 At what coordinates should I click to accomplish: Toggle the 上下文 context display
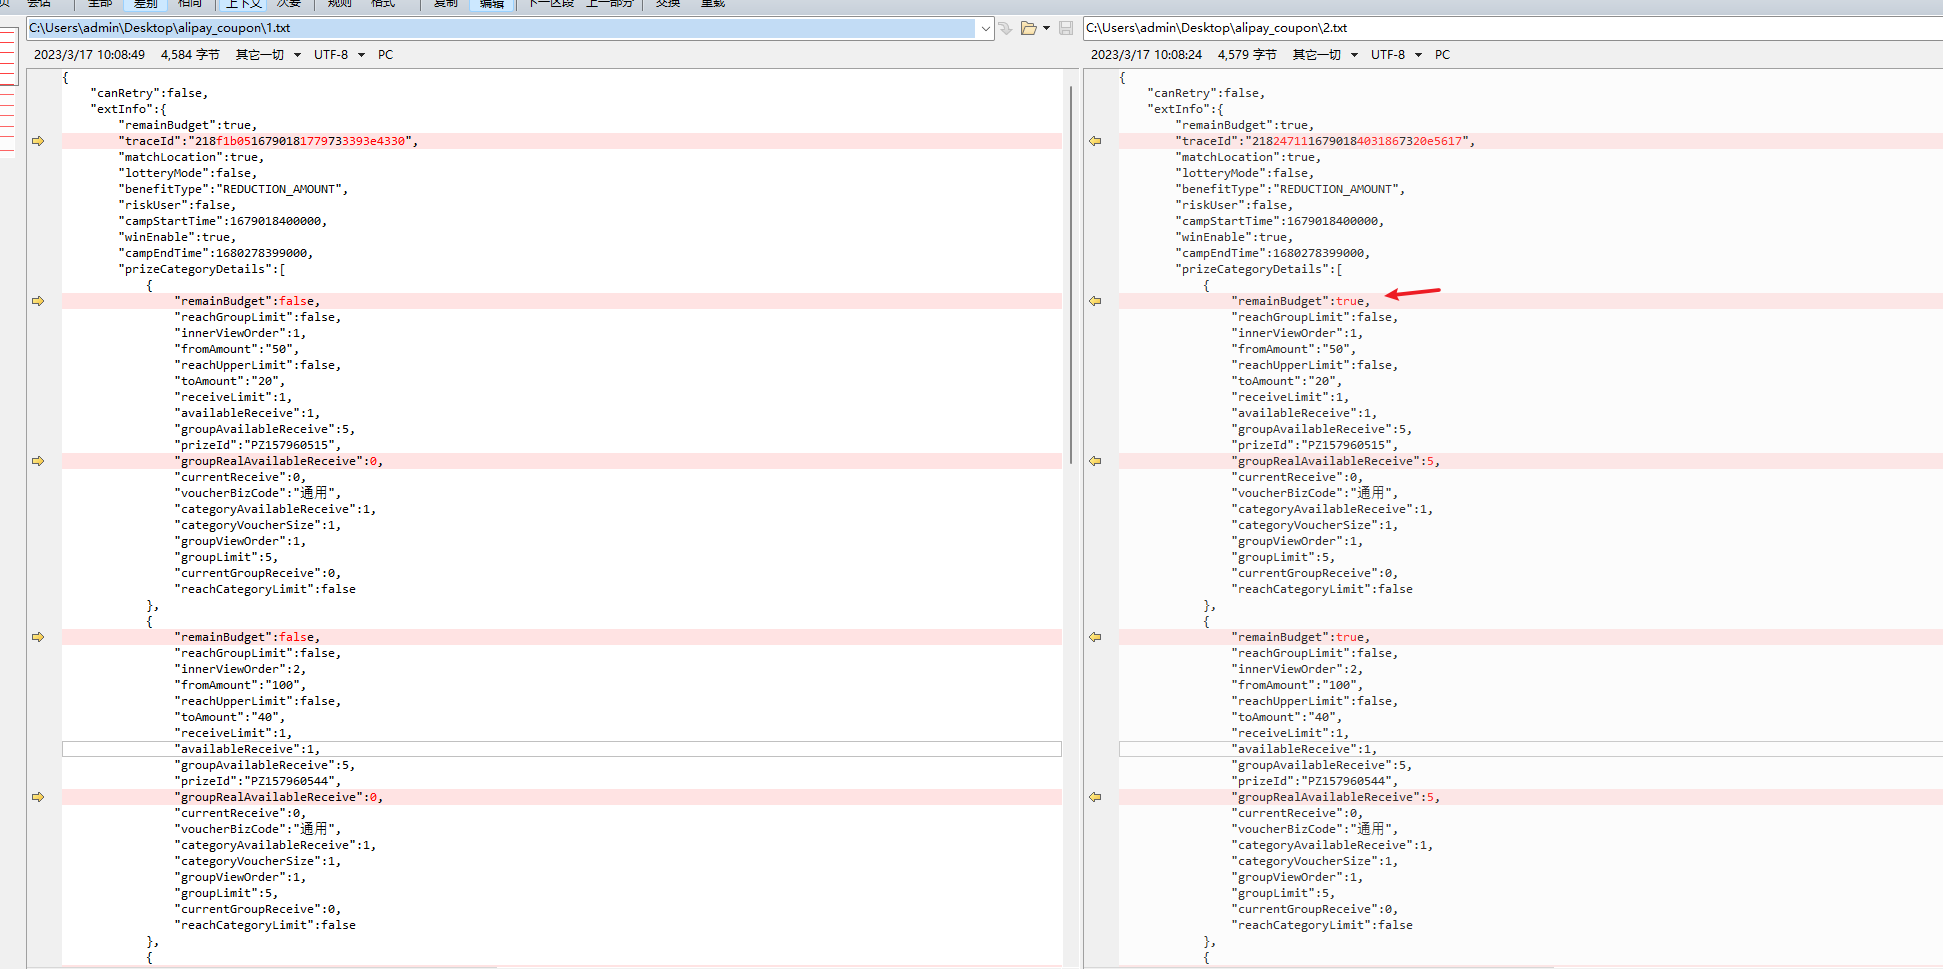(x=243, y=4)
